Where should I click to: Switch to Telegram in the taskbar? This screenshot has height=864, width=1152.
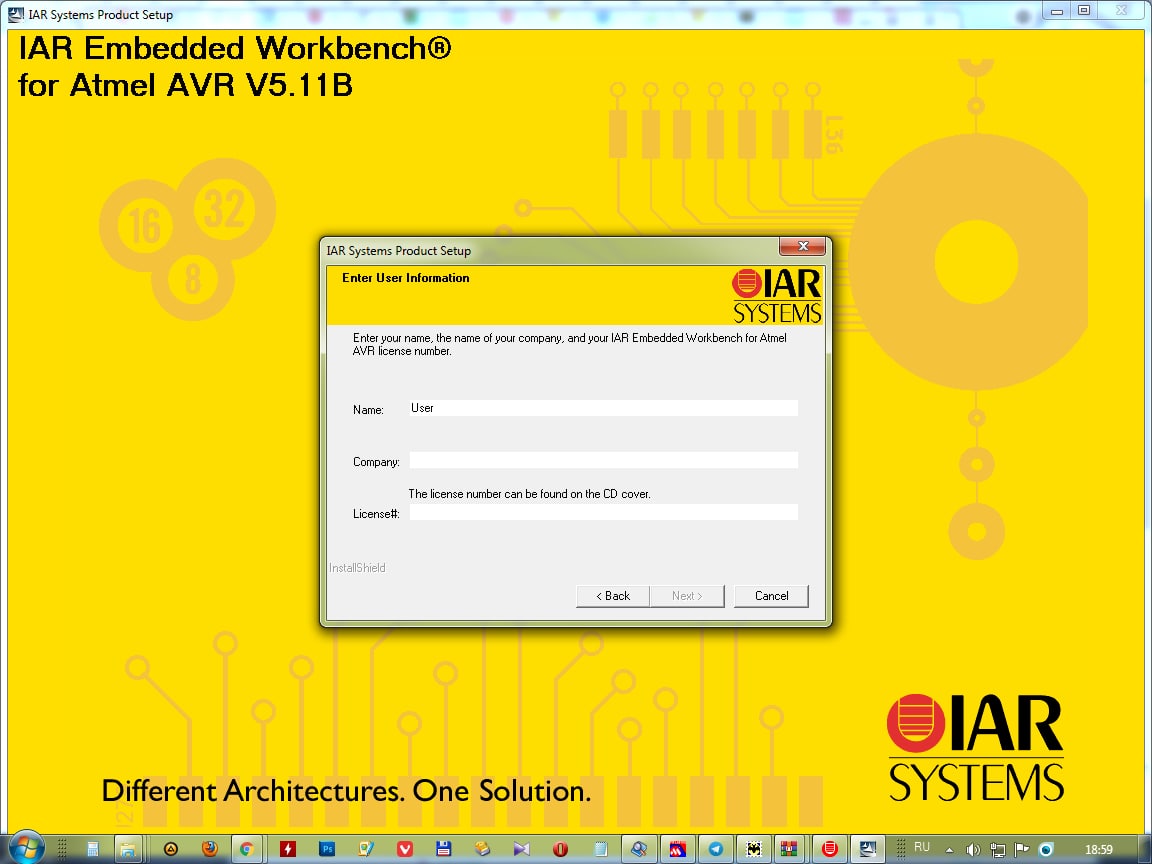click(716, 849)
